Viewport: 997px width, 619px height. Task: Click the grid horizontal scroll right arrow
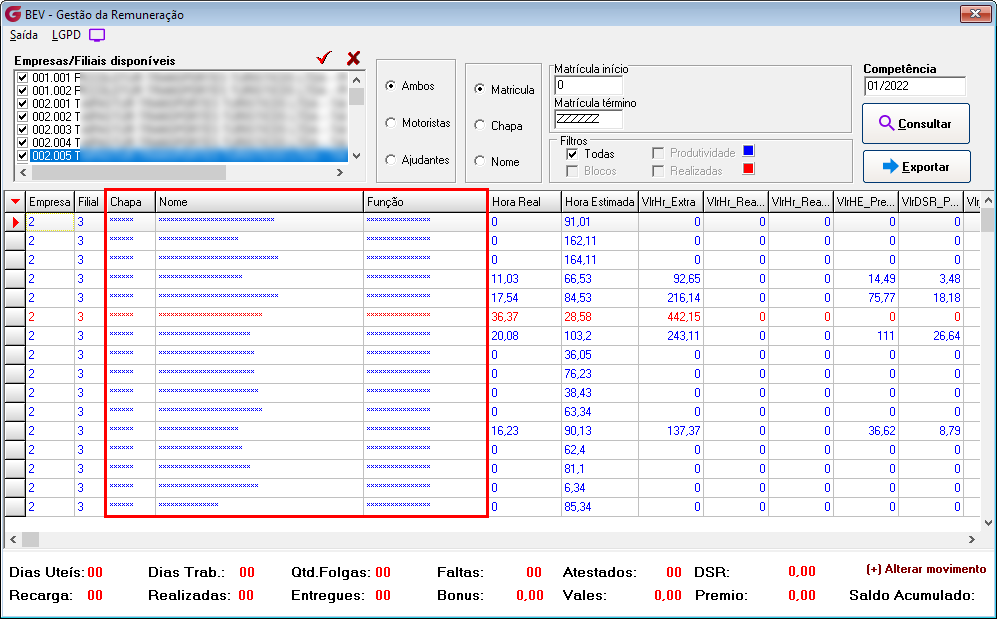[x=972, y=540]
